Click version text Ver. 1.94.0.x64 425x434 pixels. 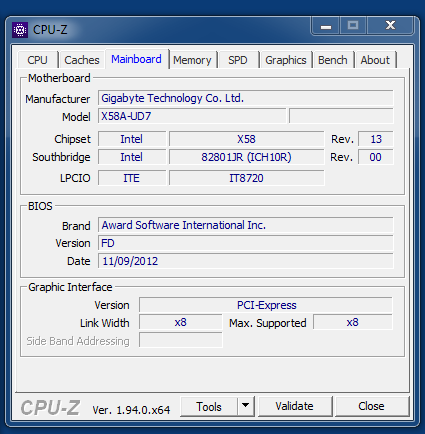pyautogui.click(x=131, y=410)
